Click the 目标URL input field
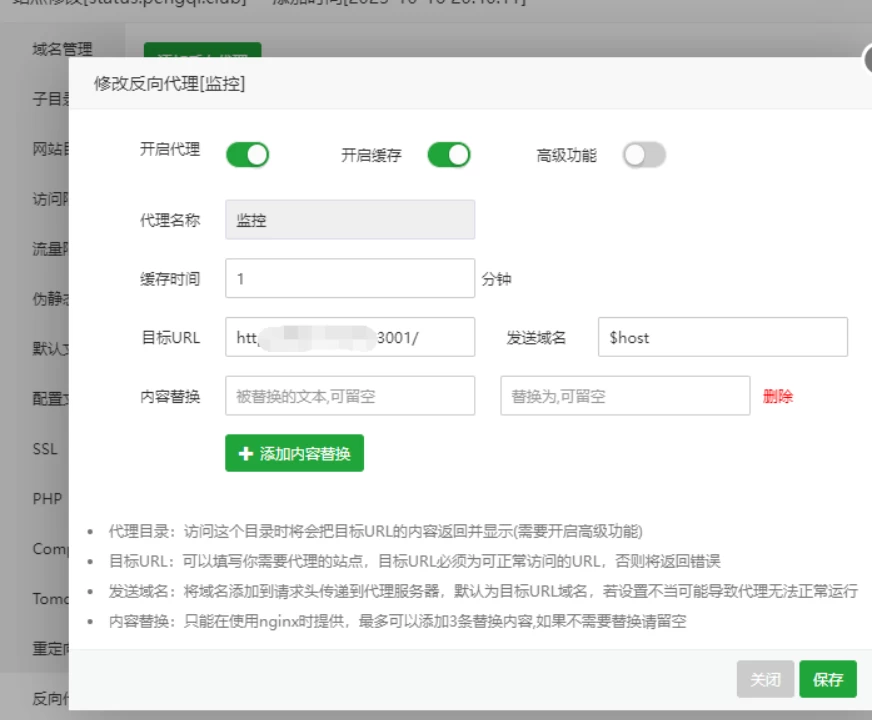Image resolution: width=872 pixels, height=720 pixels. tap(350, 337)
